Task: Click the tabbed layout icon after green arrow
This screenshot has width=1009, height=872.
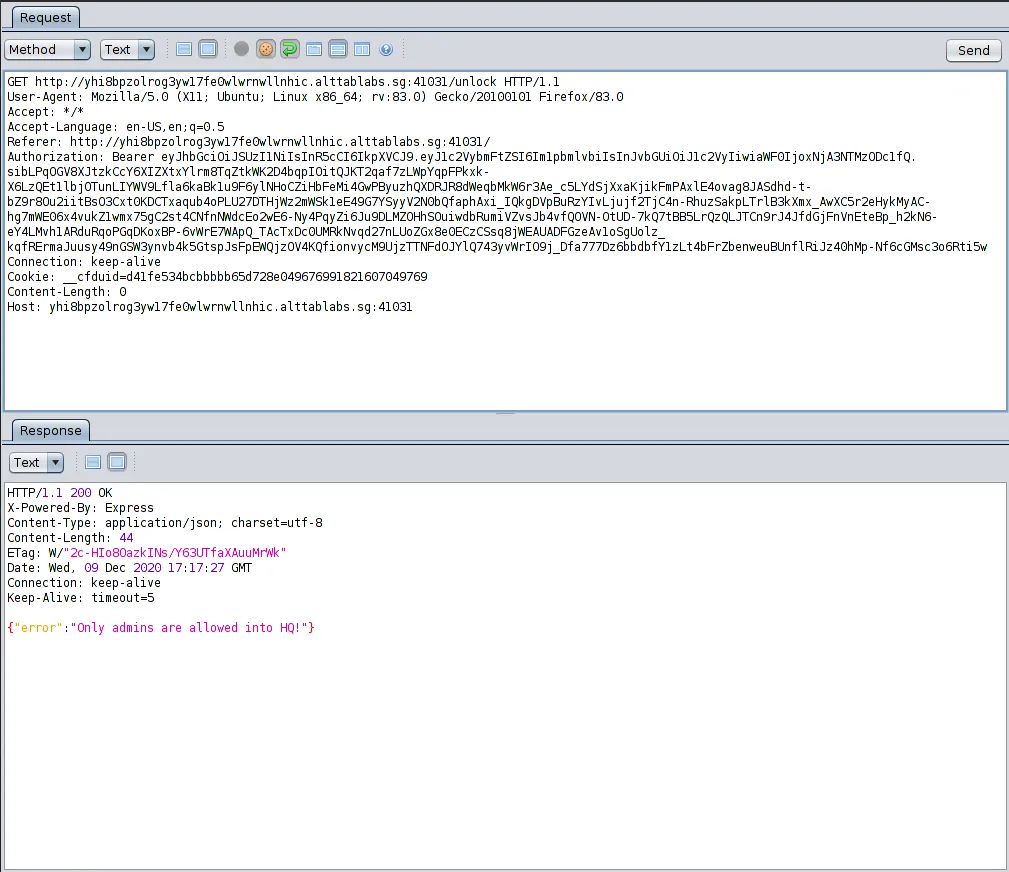Action: (x=314, y=49)
